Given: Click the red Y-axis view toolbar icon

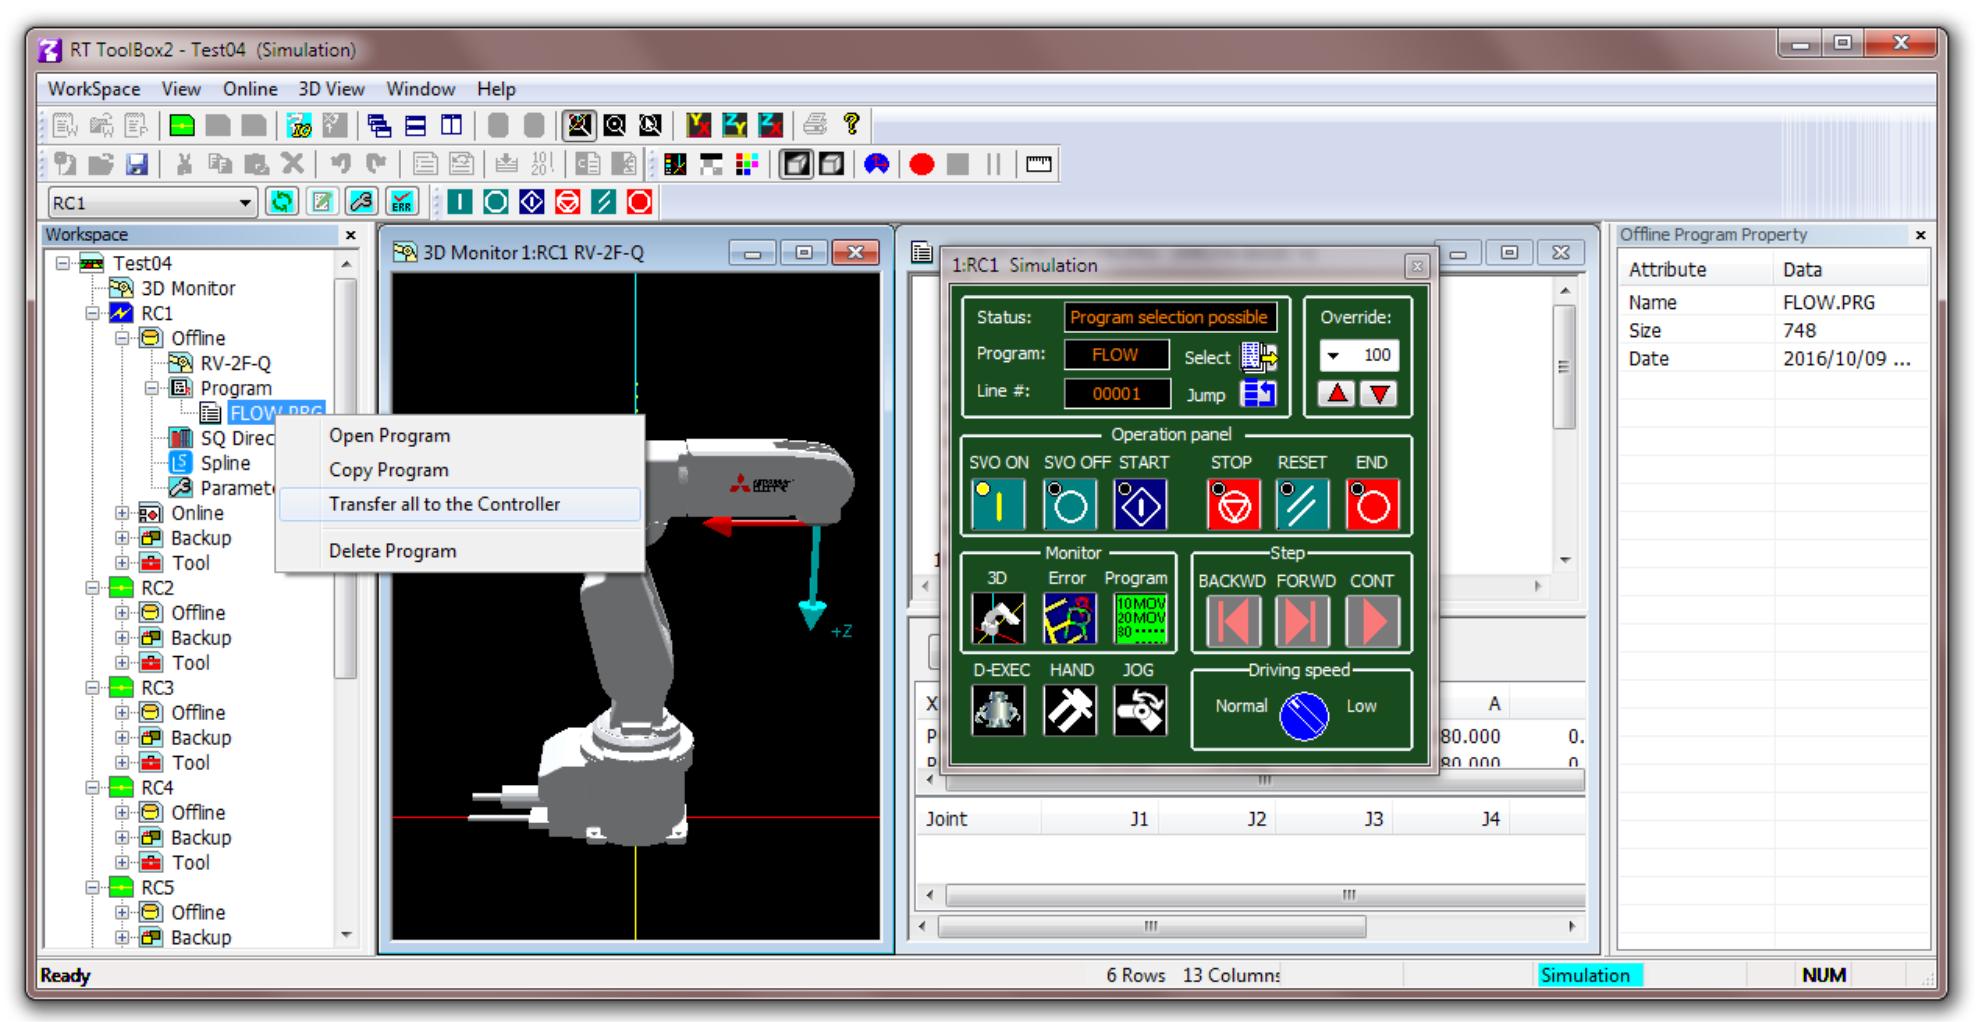Looking at the screenshot, I should [699, 124].
